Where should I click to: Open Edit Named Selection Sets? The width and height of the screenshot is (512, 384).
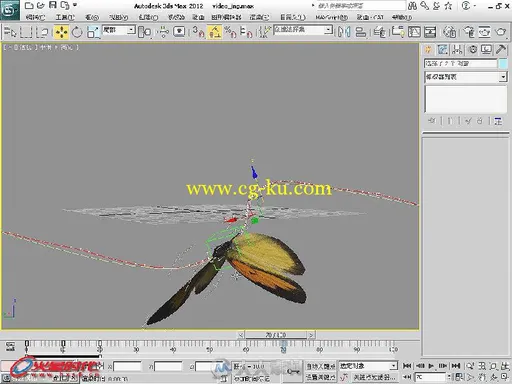click(x=264, y=32)
